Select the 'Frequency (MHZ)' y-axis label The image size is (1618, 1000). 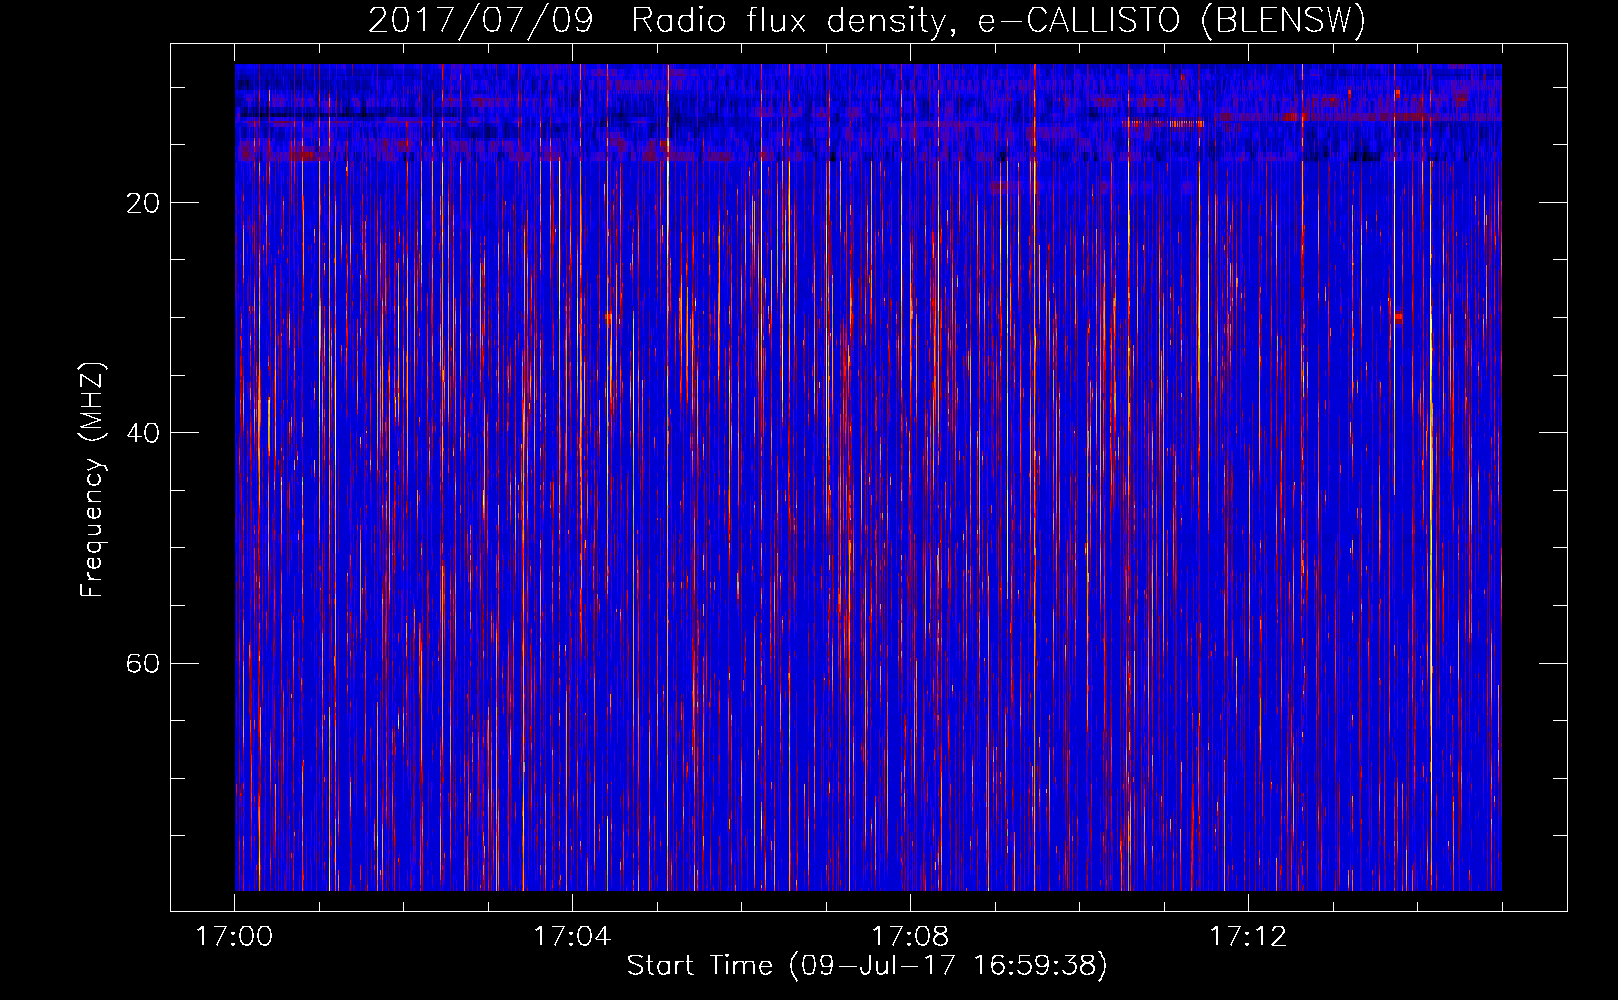(x=92, y=480)
